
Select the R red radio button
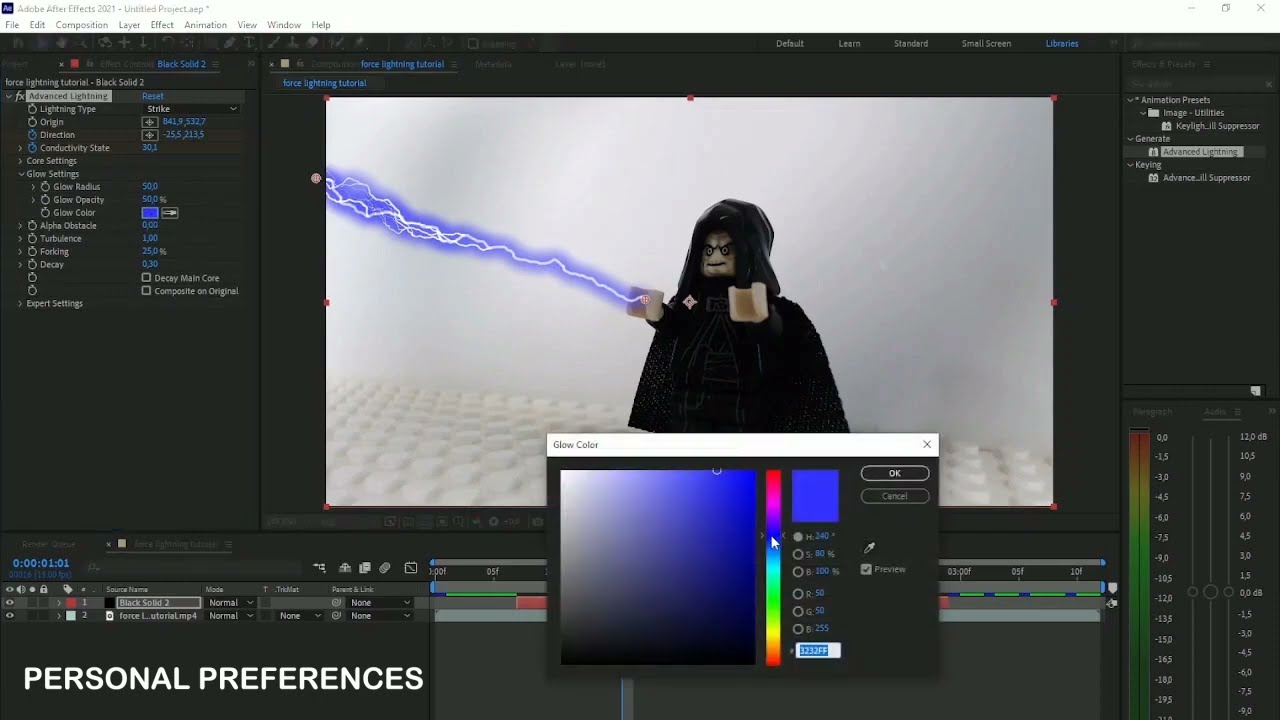798,594
